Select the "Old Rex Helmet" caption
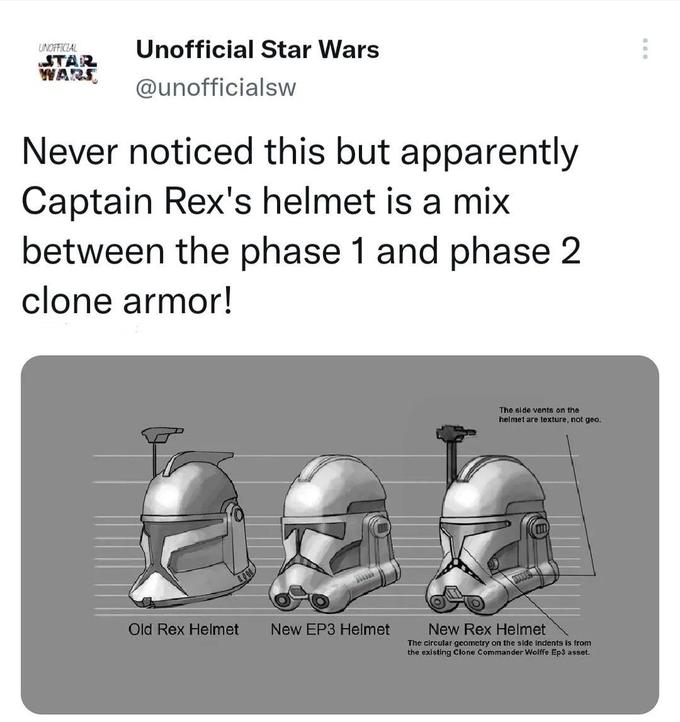The image size is (680, 722). [x=183, y=629]
